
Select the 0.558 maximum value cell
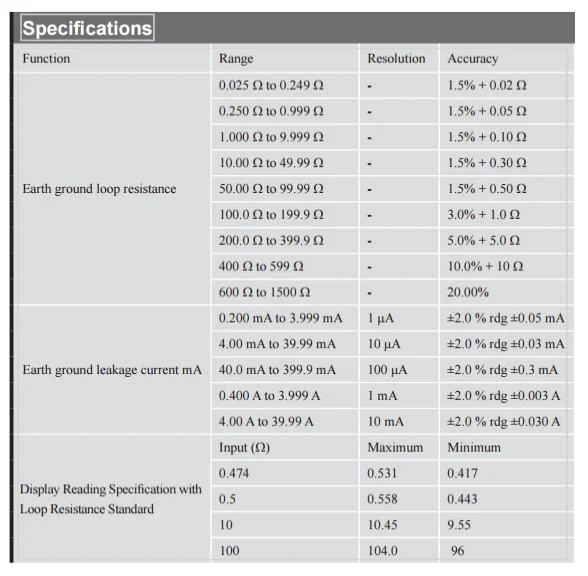coord(399,500)
